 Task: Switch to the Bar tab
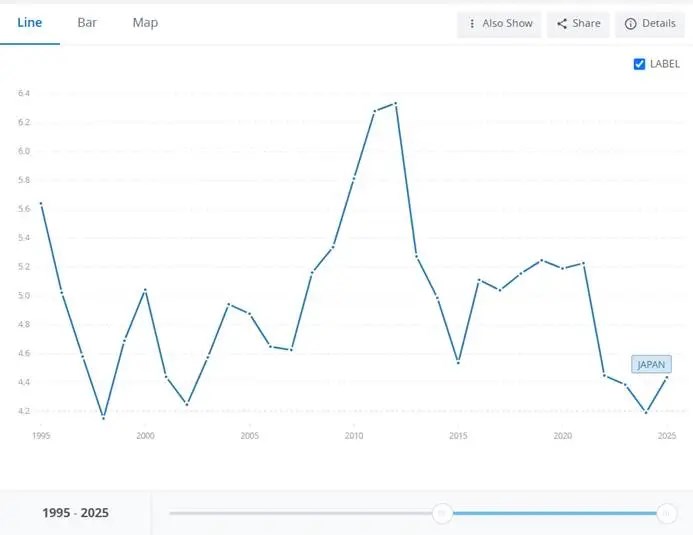click(87, 23)
